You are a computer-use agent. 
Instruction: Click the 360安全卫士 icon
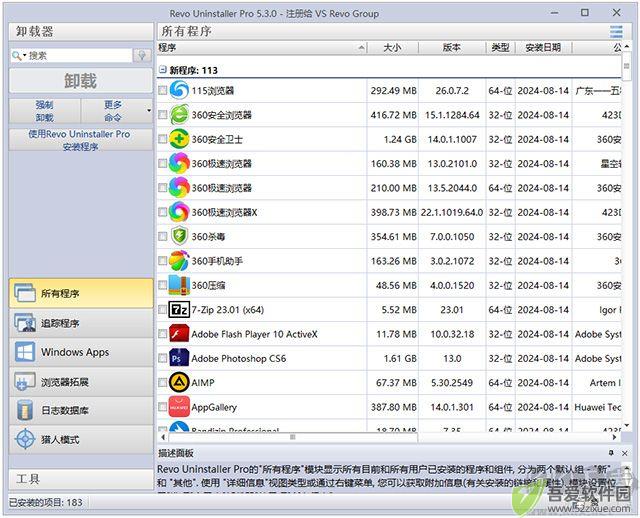(179, 139)
